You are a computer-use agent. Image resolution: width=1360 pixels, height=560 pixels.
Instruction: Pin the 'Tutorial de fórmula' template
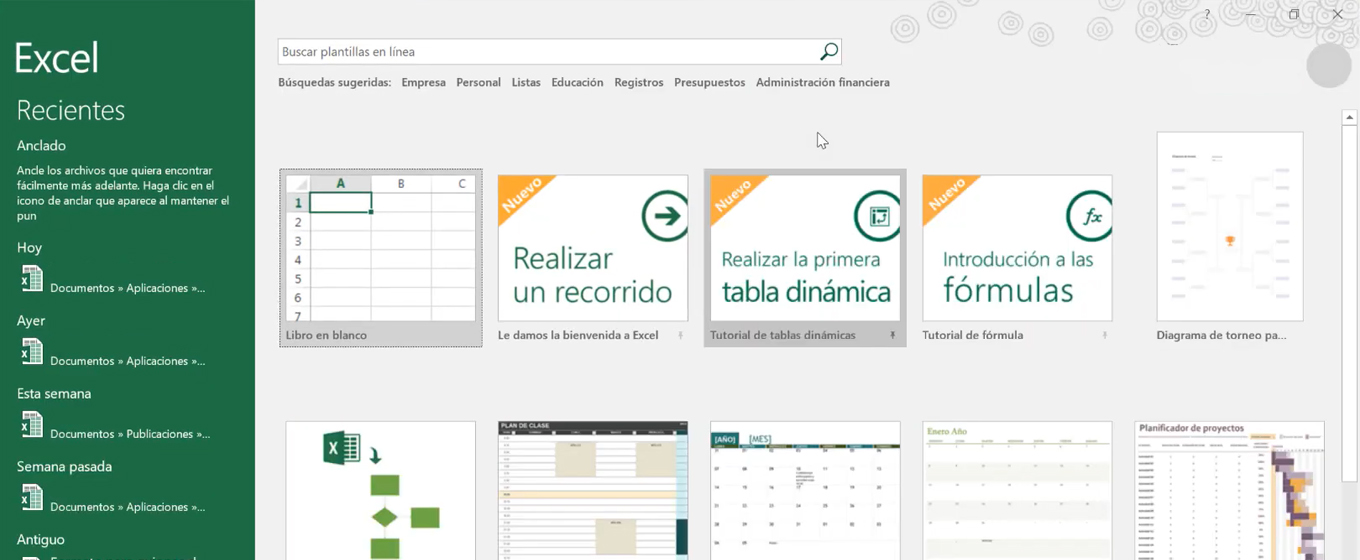(x=1105, y=336)
